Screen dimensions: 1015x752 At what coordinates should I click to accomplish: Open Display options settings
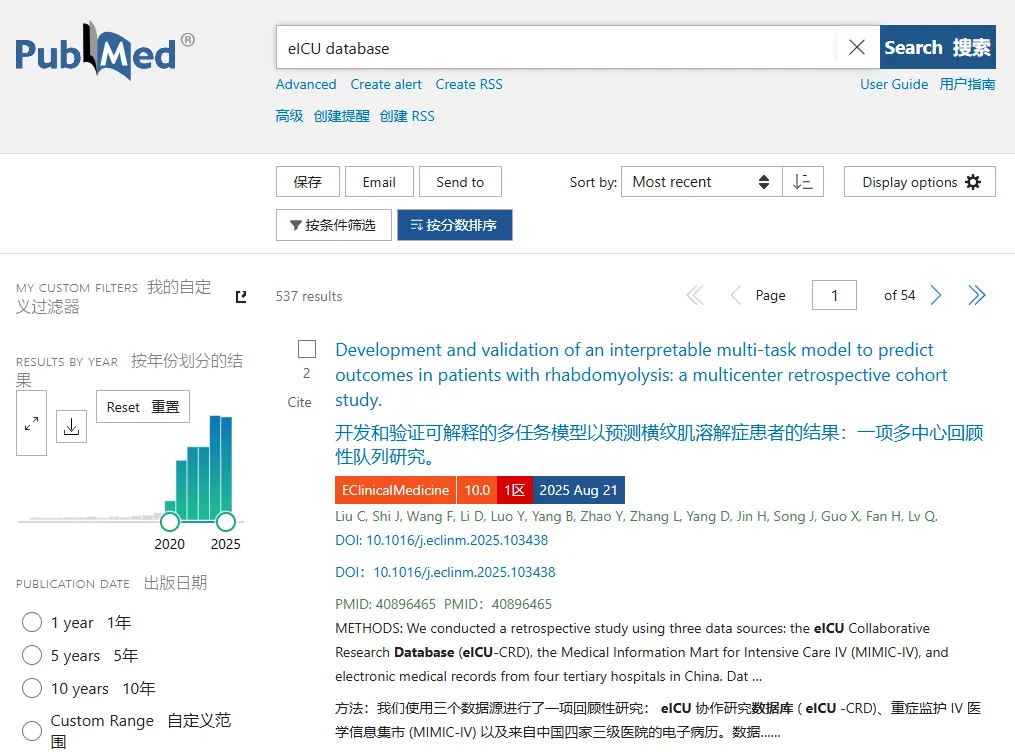919,182
